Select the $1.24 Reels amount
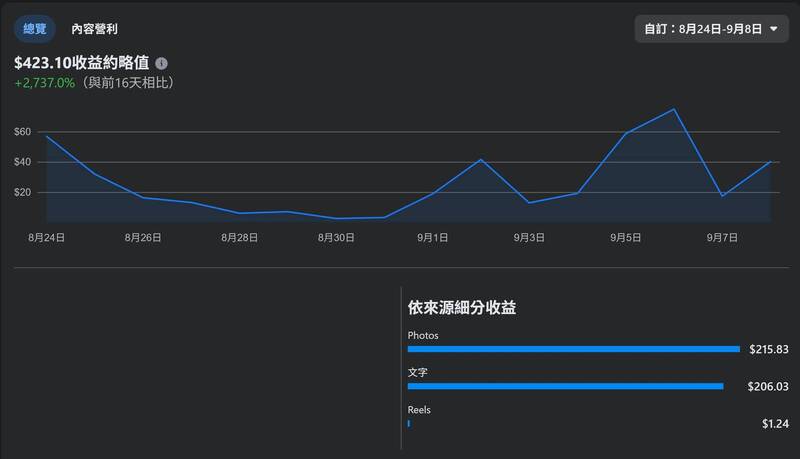Image resolution: width=800 pixels, height=459 pixels. tap(775, 423)
